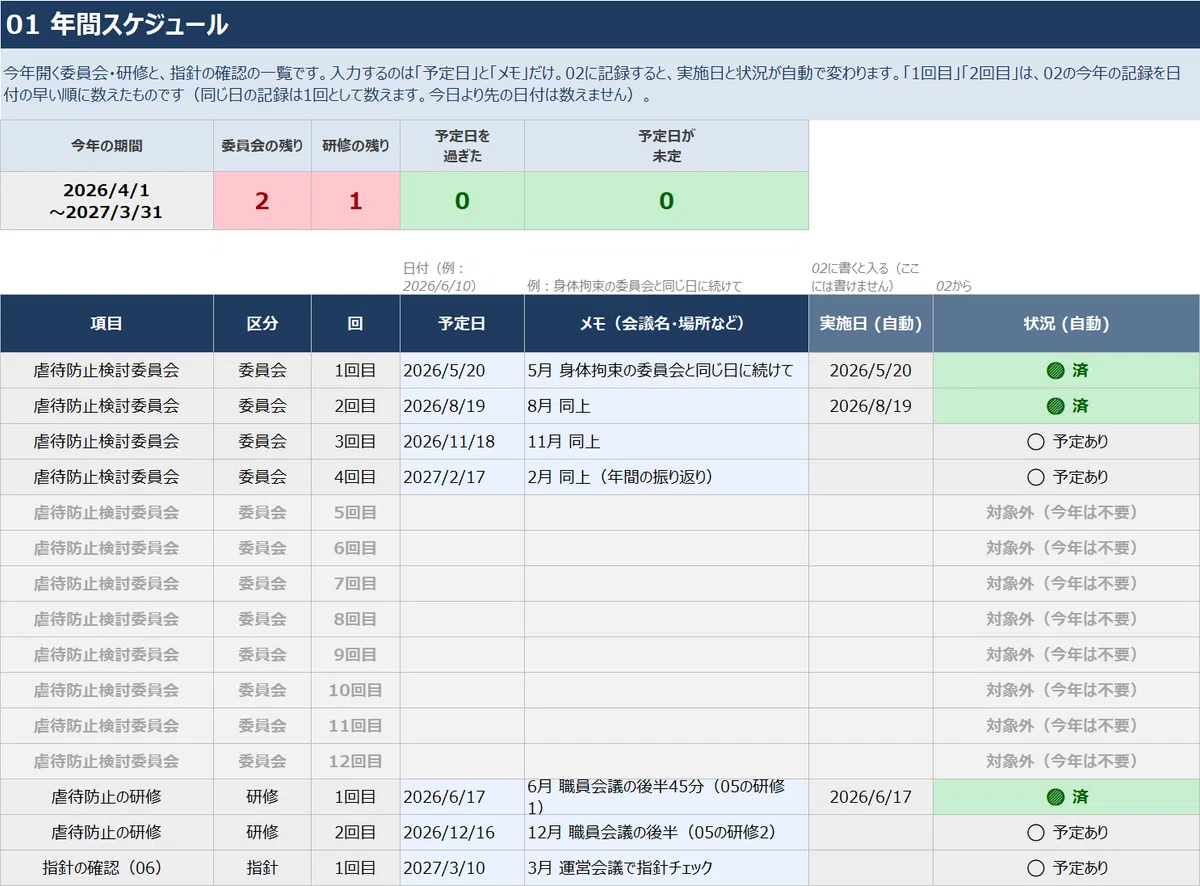
Task: Click the '研修の残り' header cell
Action: click(x=355, y=146)
